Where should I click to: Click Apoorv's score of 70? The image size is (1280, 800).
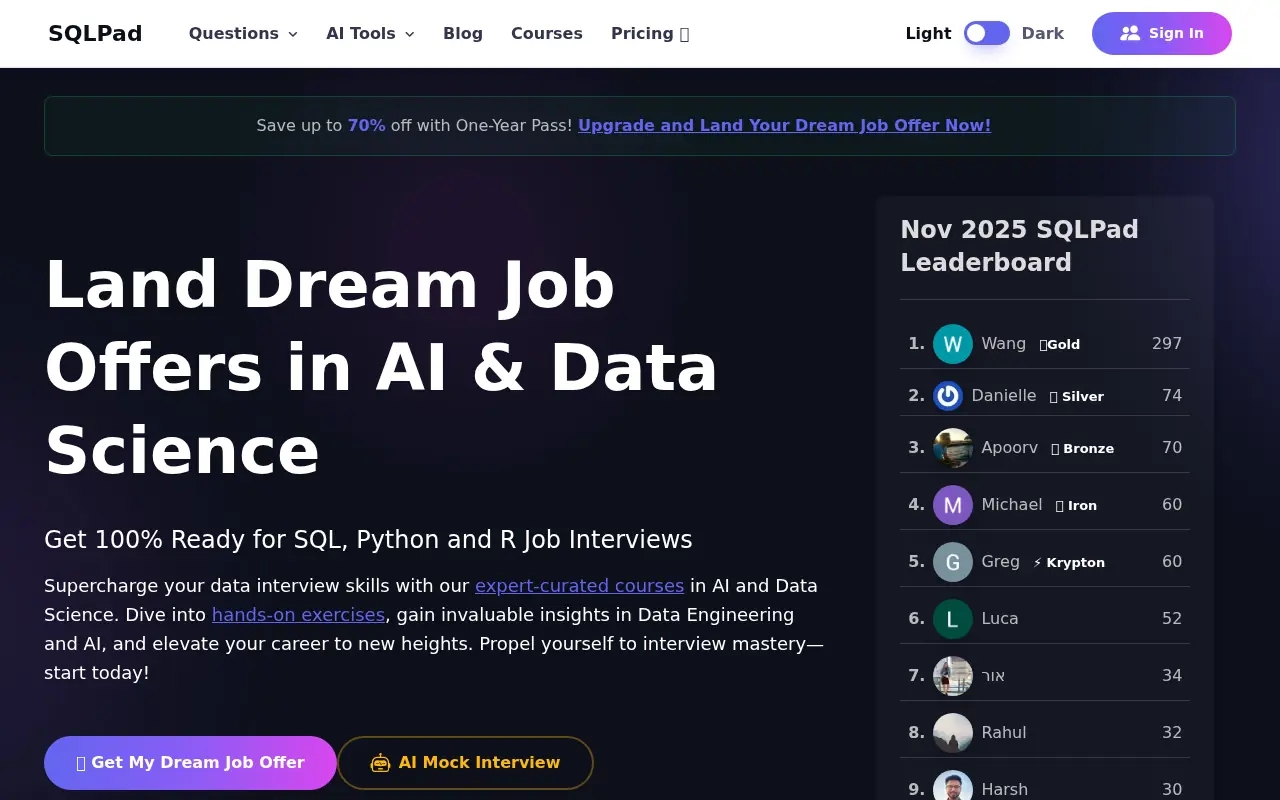[x=1172, y=448]
